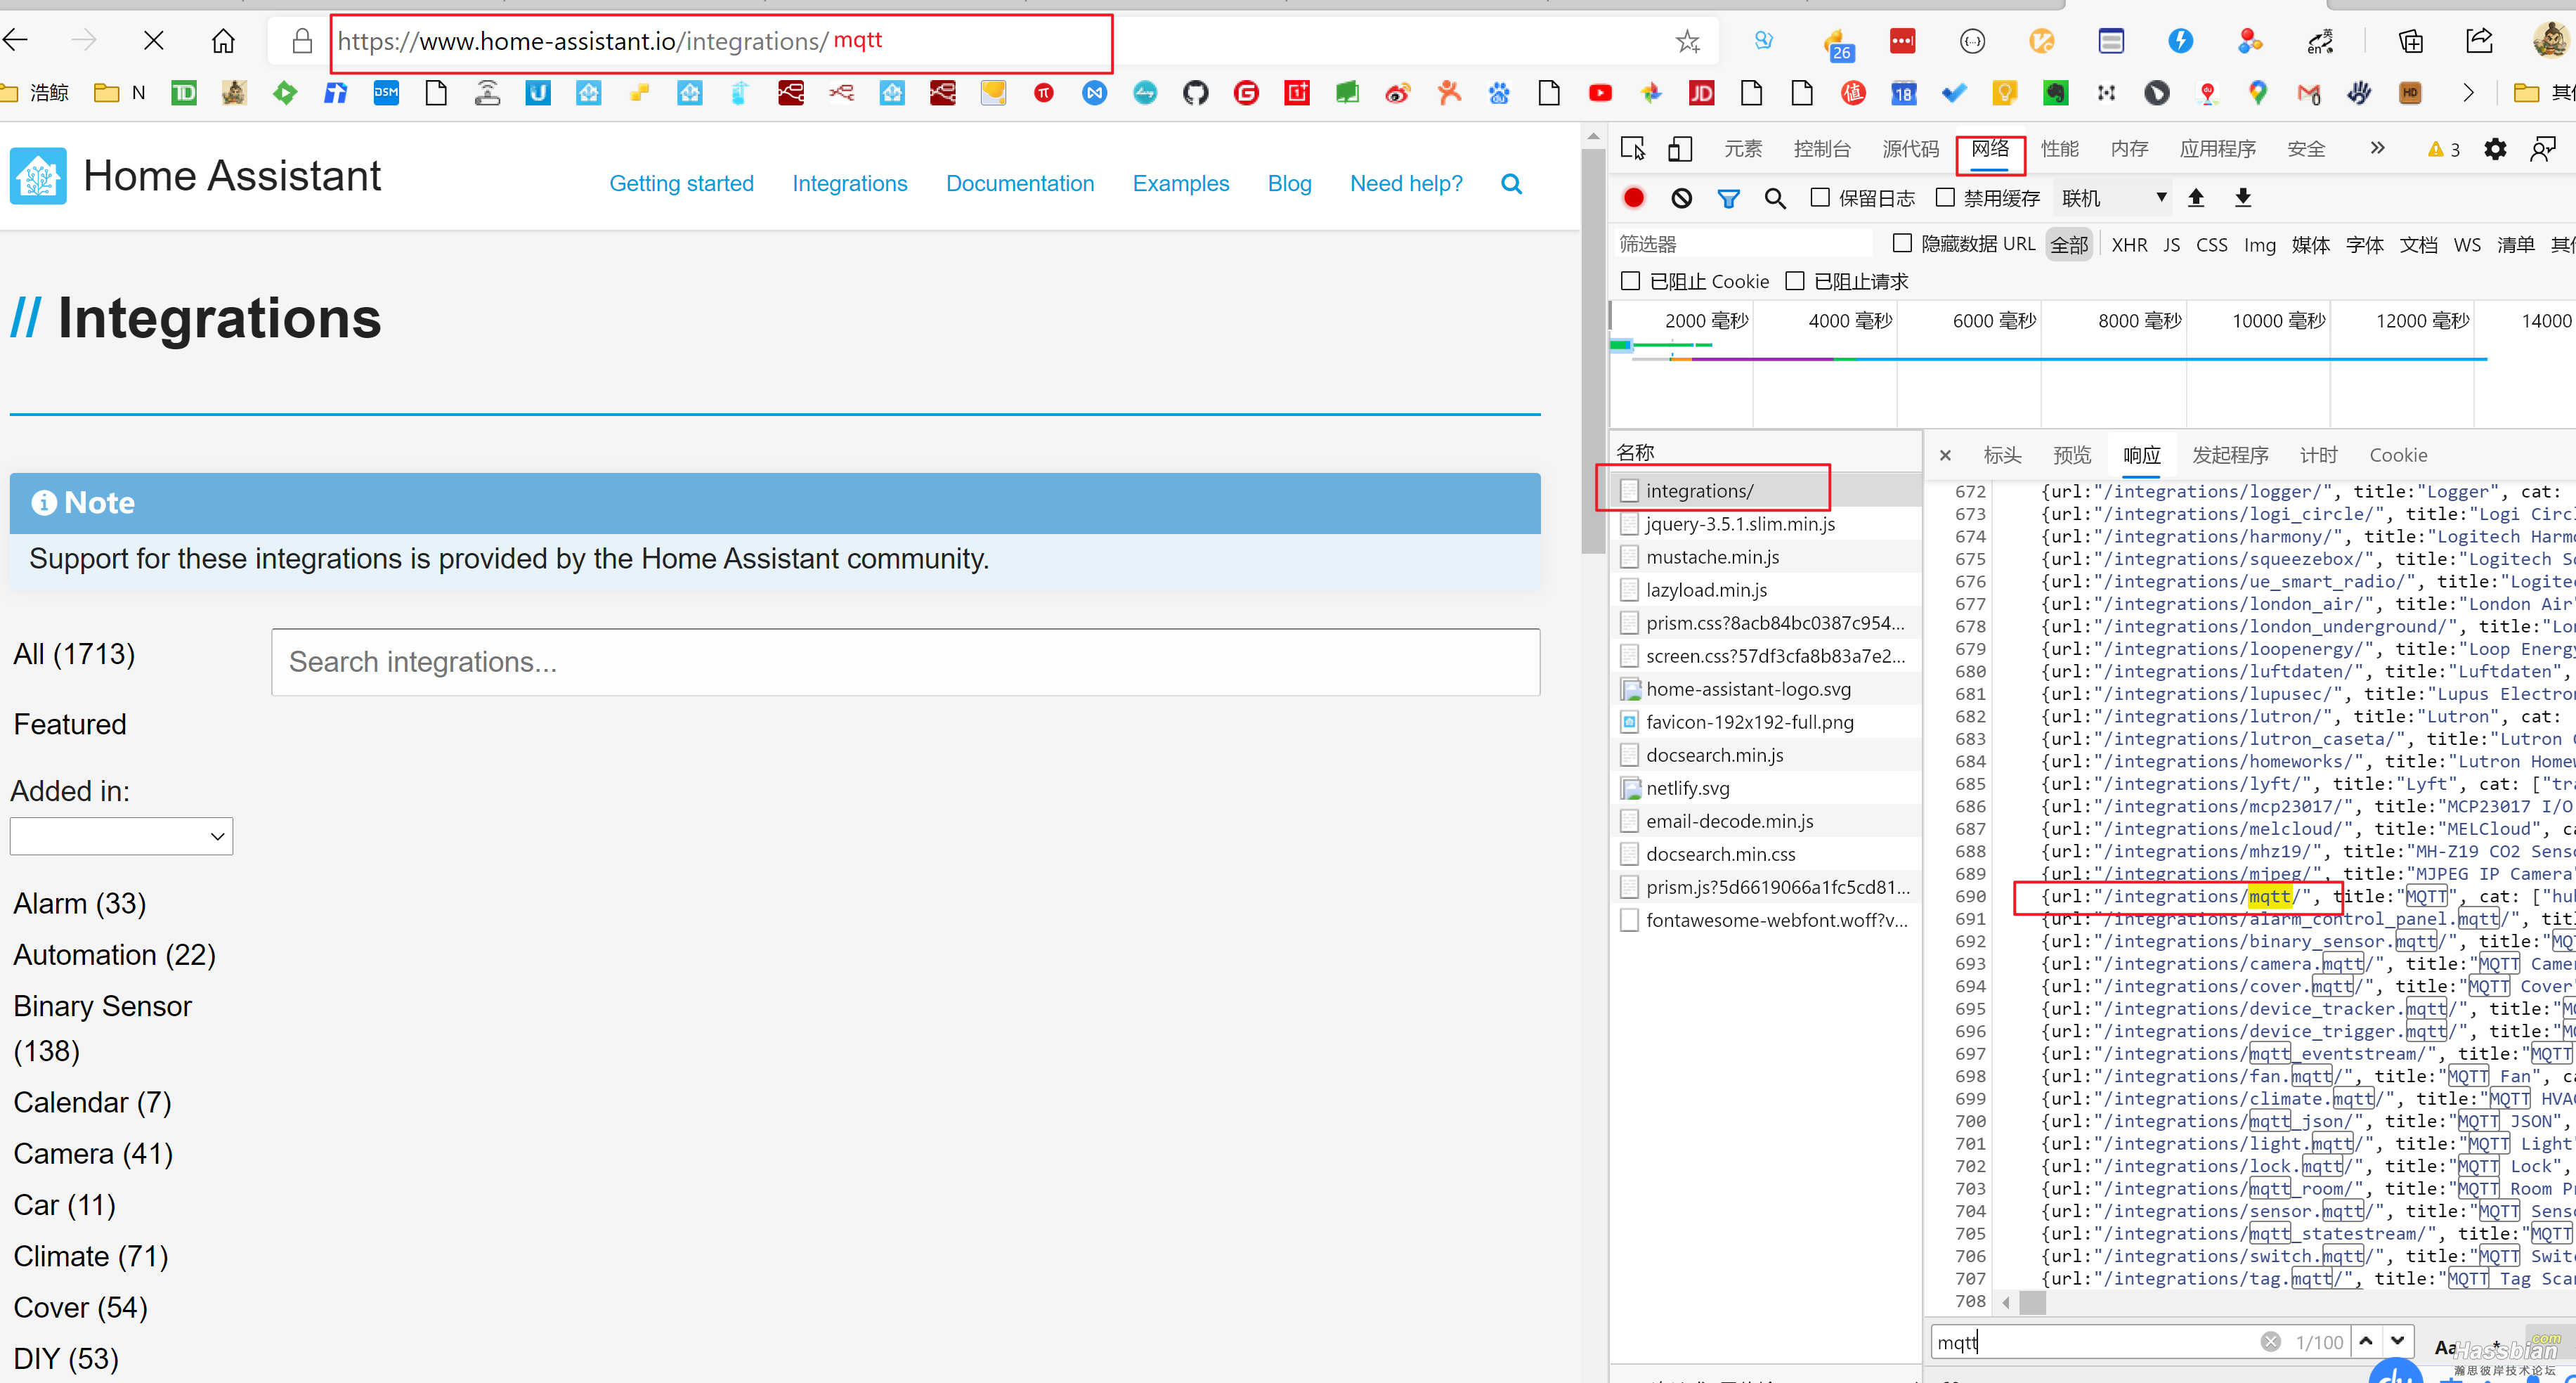Filter by Climate (71) category
Viewport: 2576px width, 1383px height.
pyautogui.click(x=91, y=1257)
